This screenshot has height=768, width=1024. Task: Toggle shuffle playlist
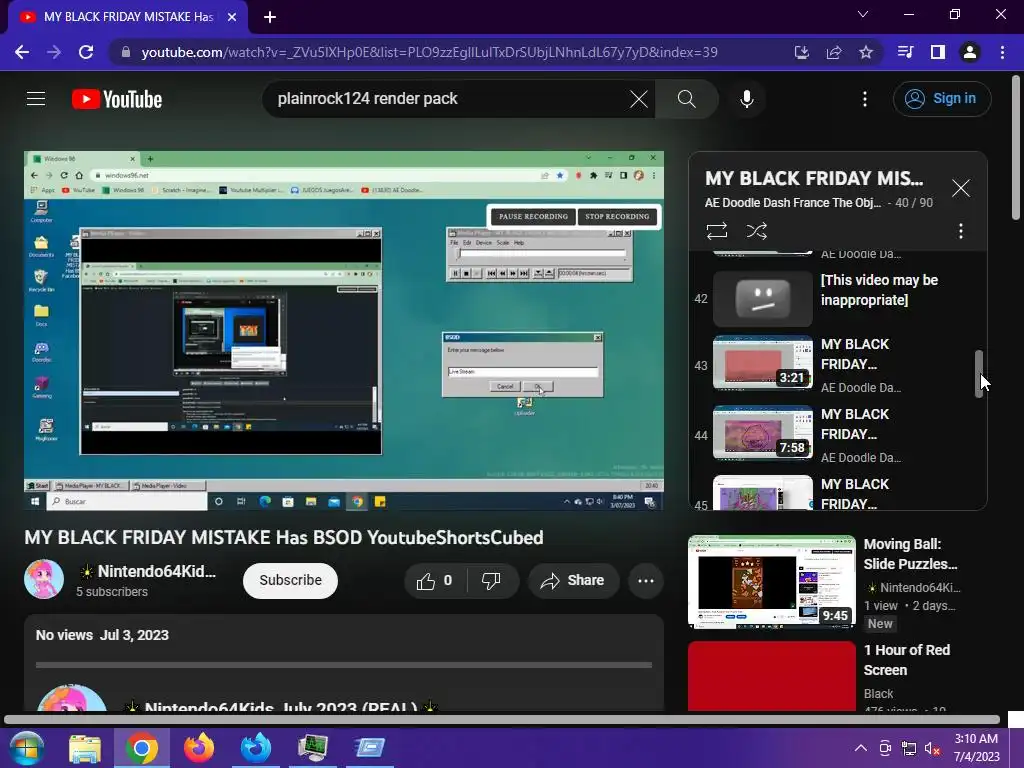(756, 231)
